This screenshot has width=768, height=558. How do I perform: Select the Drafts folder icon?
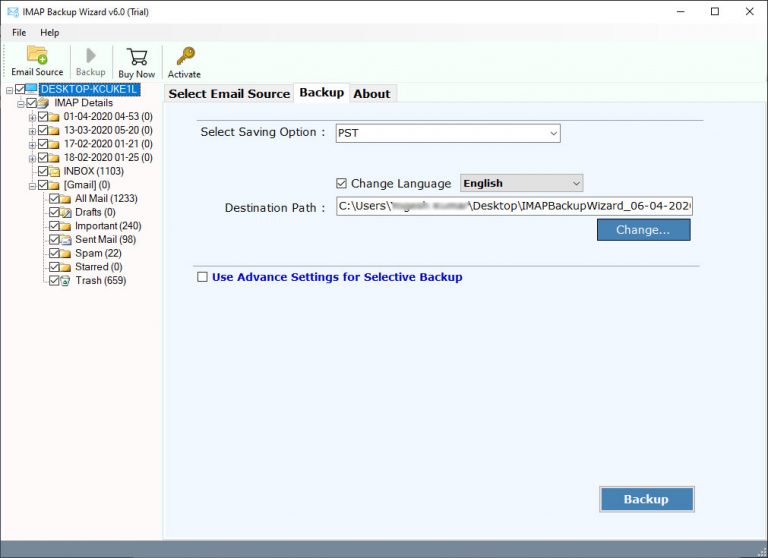coord(66,212)
